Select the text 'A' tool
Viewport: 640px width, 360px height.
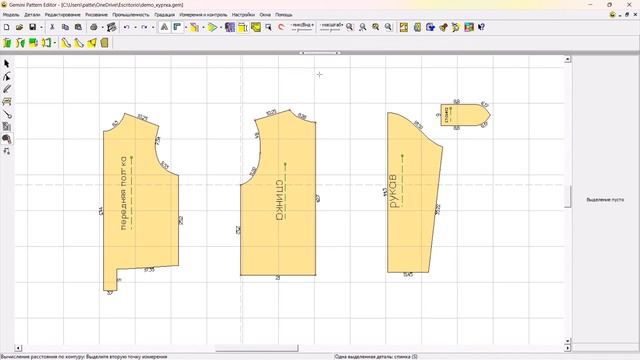pos(164,27)
